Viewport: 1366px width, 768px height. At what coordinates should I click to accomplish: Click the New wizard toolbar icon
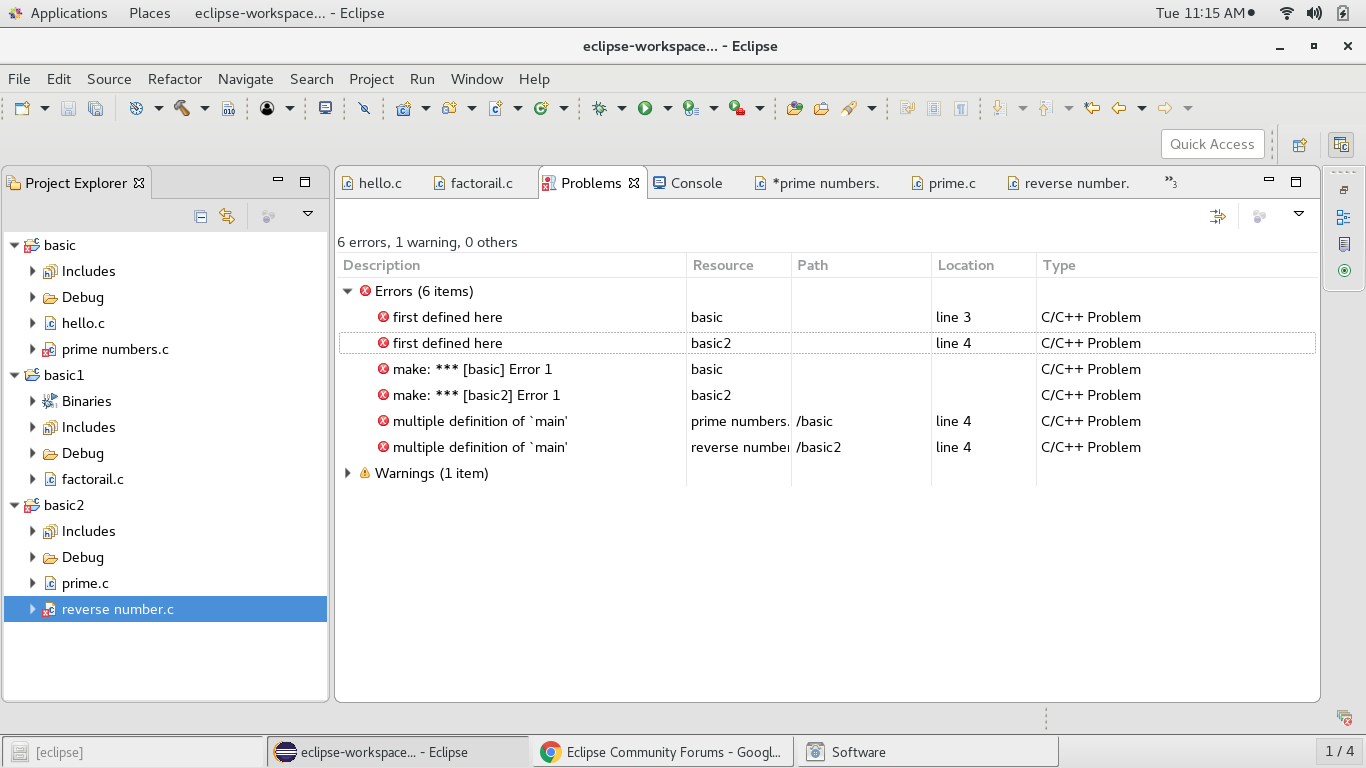click(22, 108)
